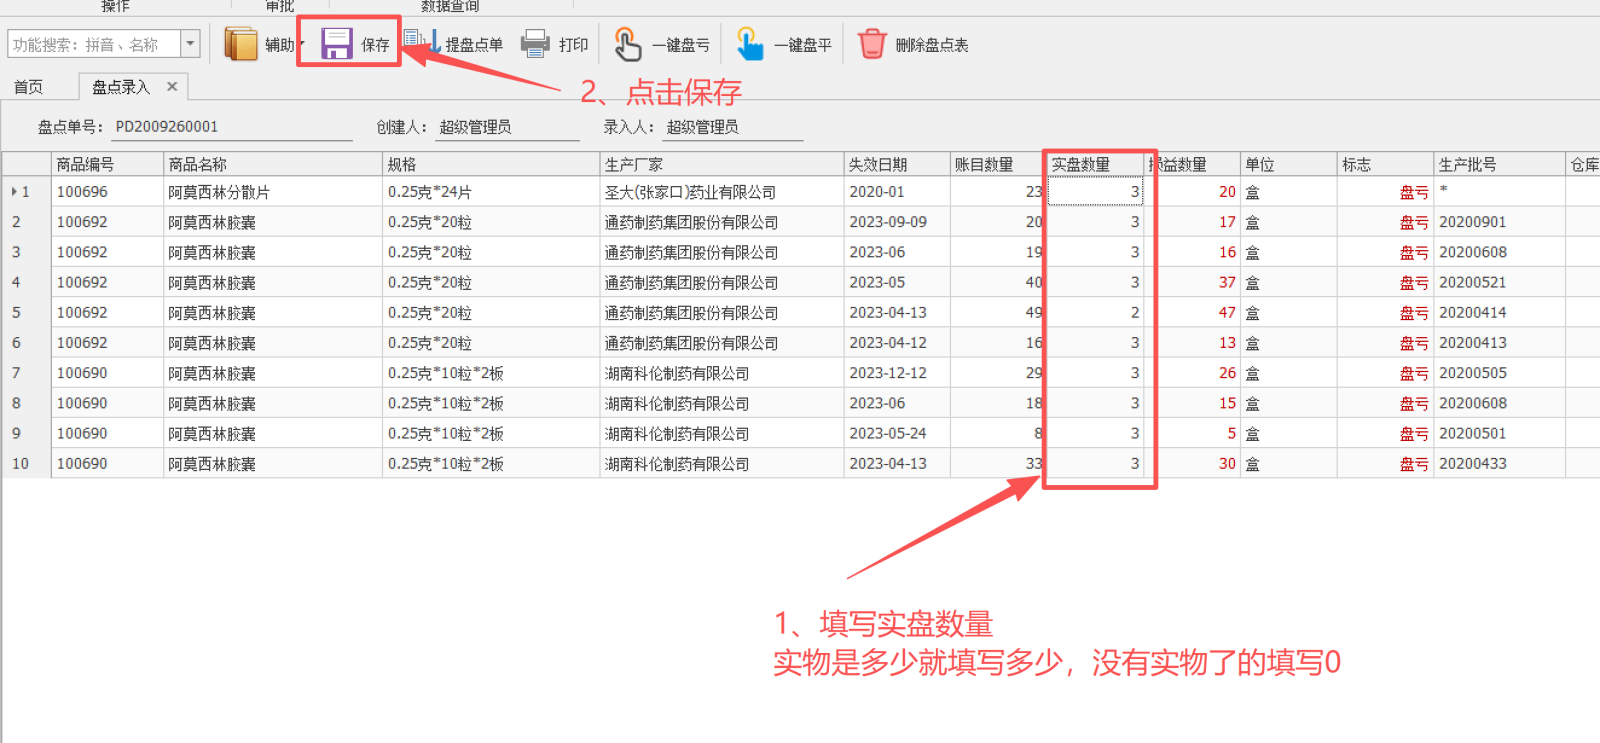Click the batch number 20200413 cell
Viewport: 1600px width, 743px height.
pyautogui.click(x=1499, y=343)
